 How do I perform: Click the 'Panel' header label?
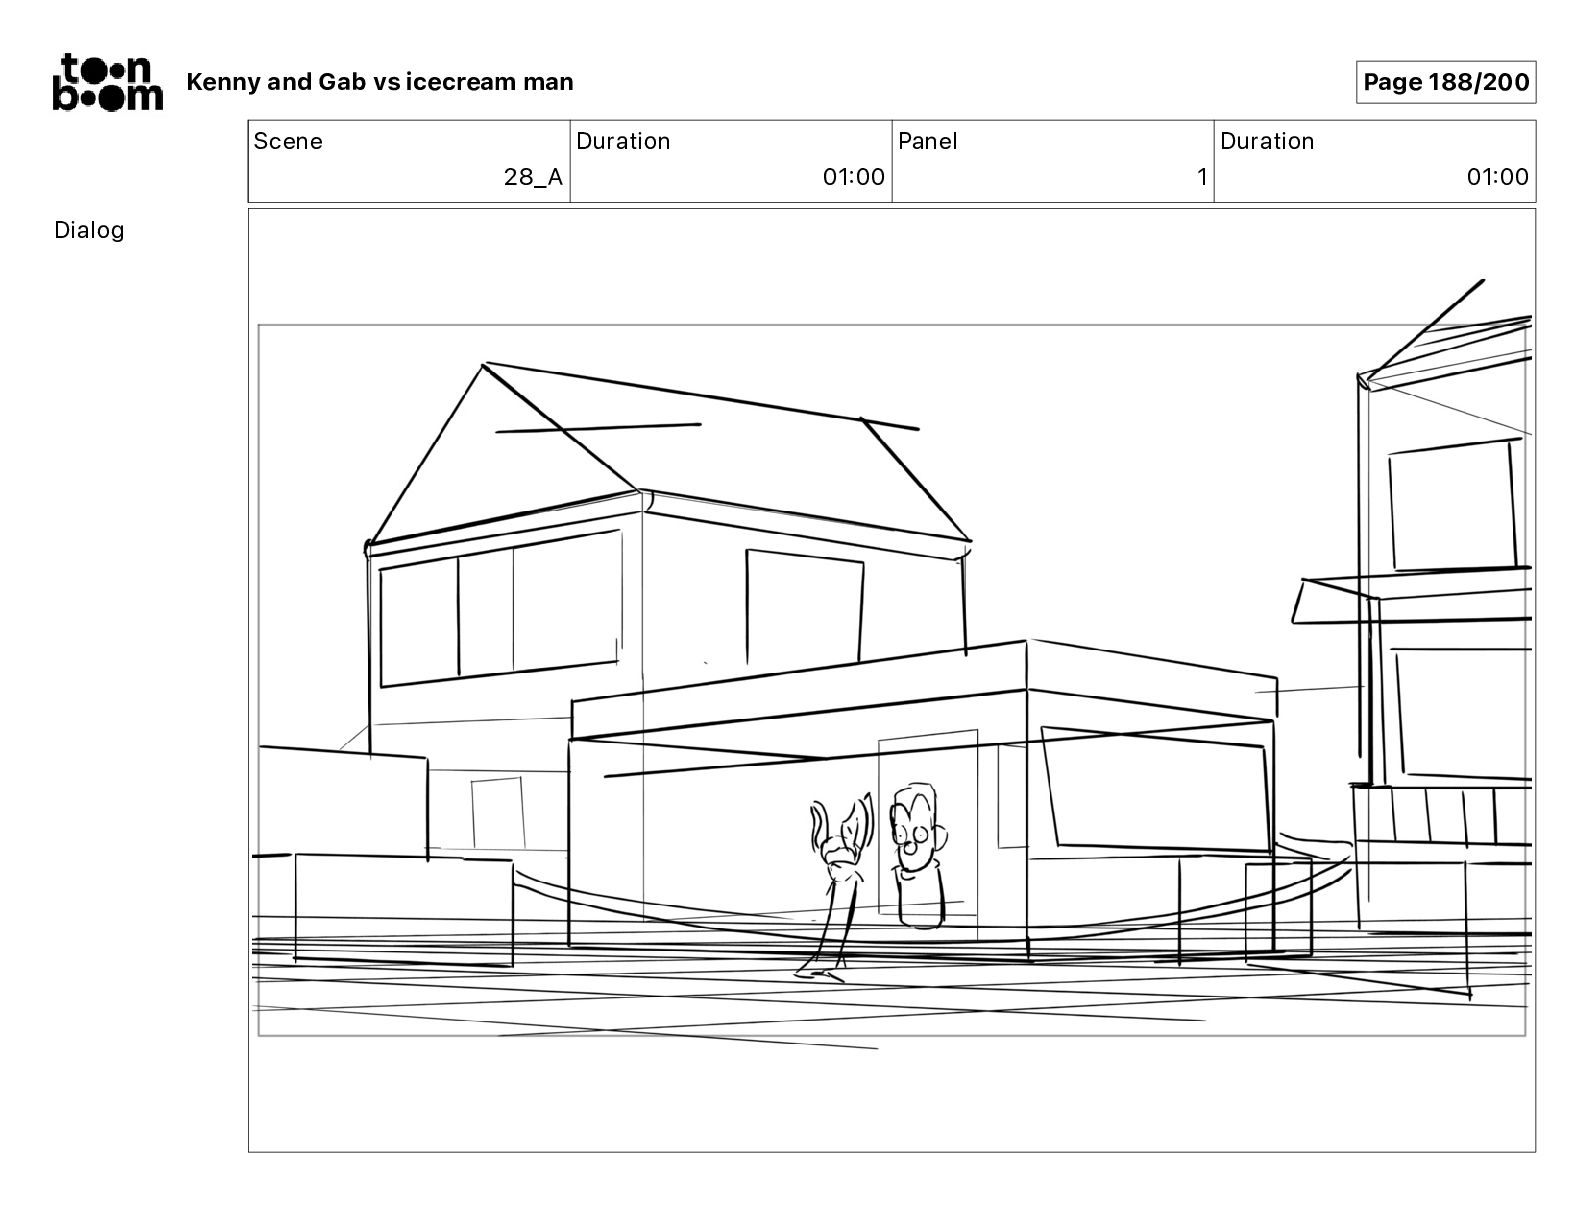coord(927,141)
